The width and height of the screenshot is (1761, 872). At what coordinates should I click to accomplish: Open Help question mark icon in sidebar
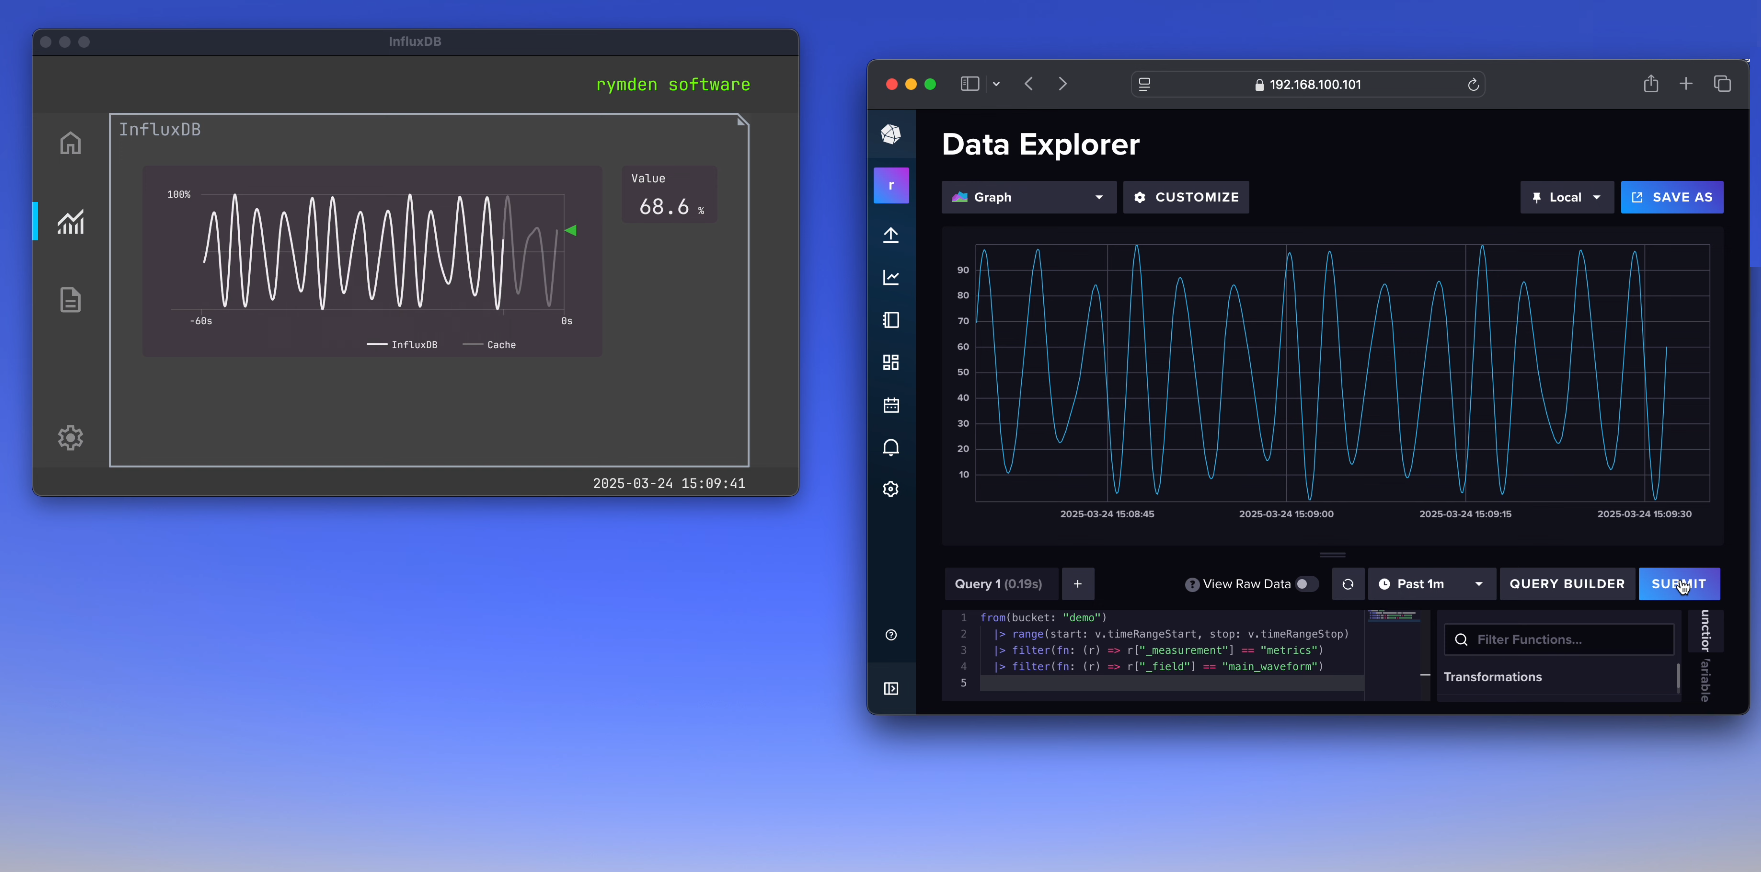tap(891, 635)
